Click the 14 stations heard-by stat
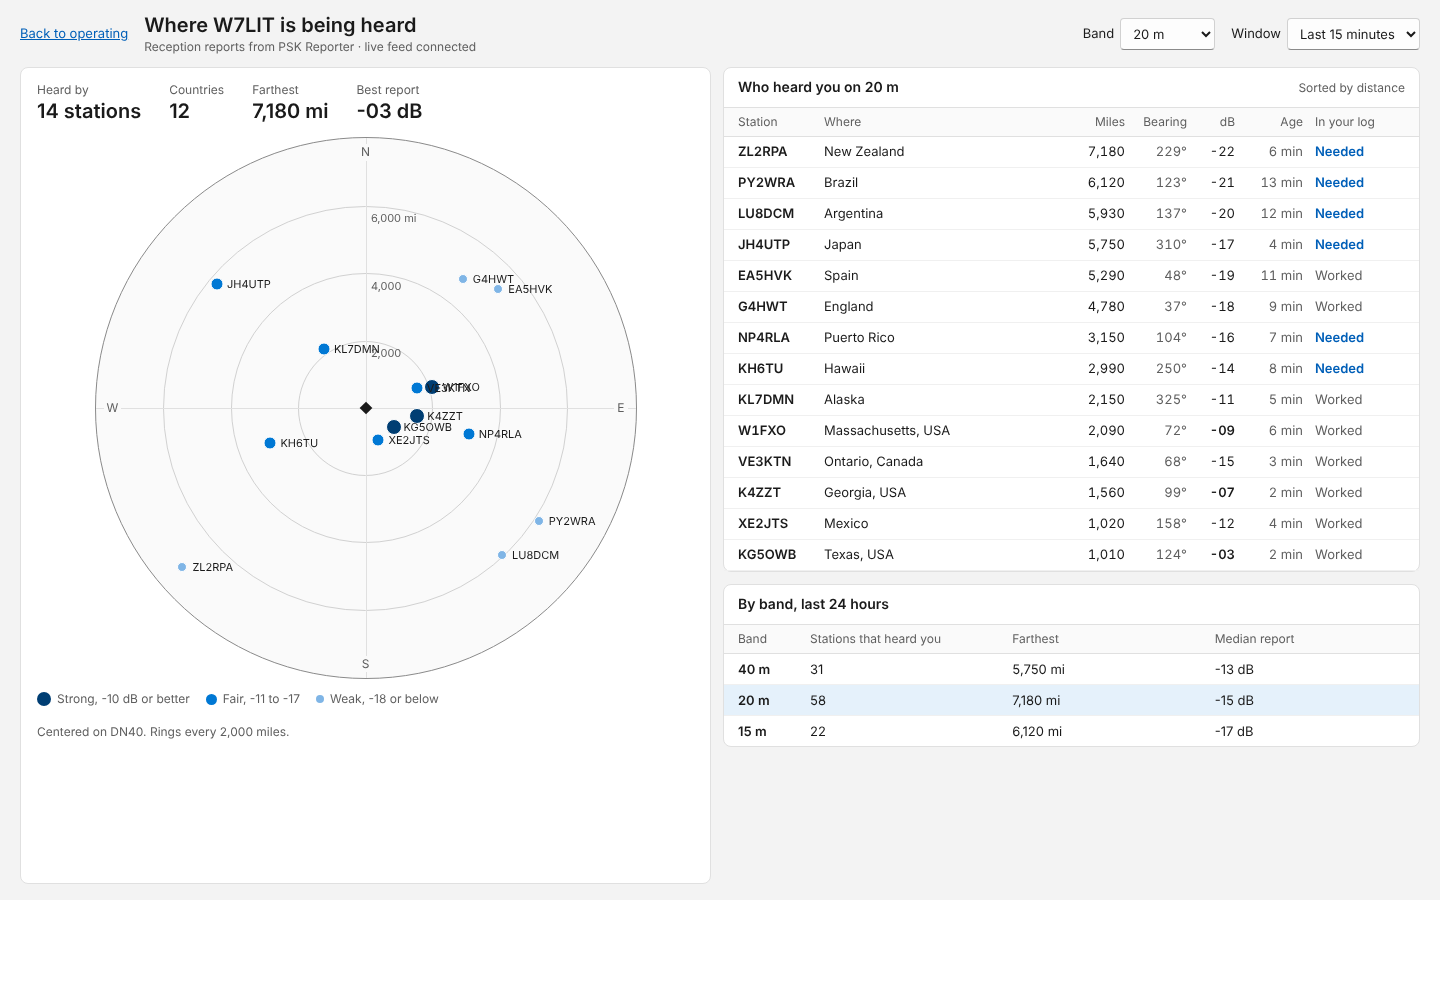Image resolution: width=1440 pixels, height=1000 pixels. pos(89,111)
